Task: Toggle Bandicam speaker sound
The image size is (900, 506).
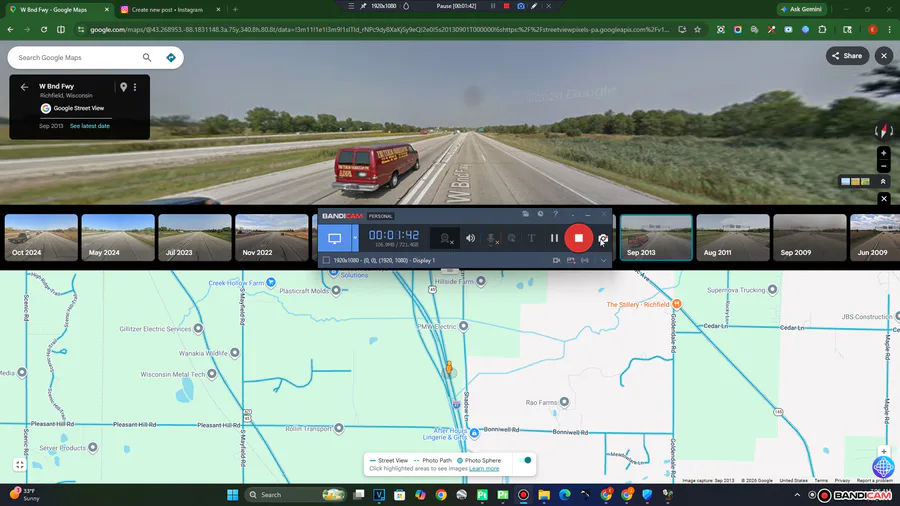Action: (470, 238)
